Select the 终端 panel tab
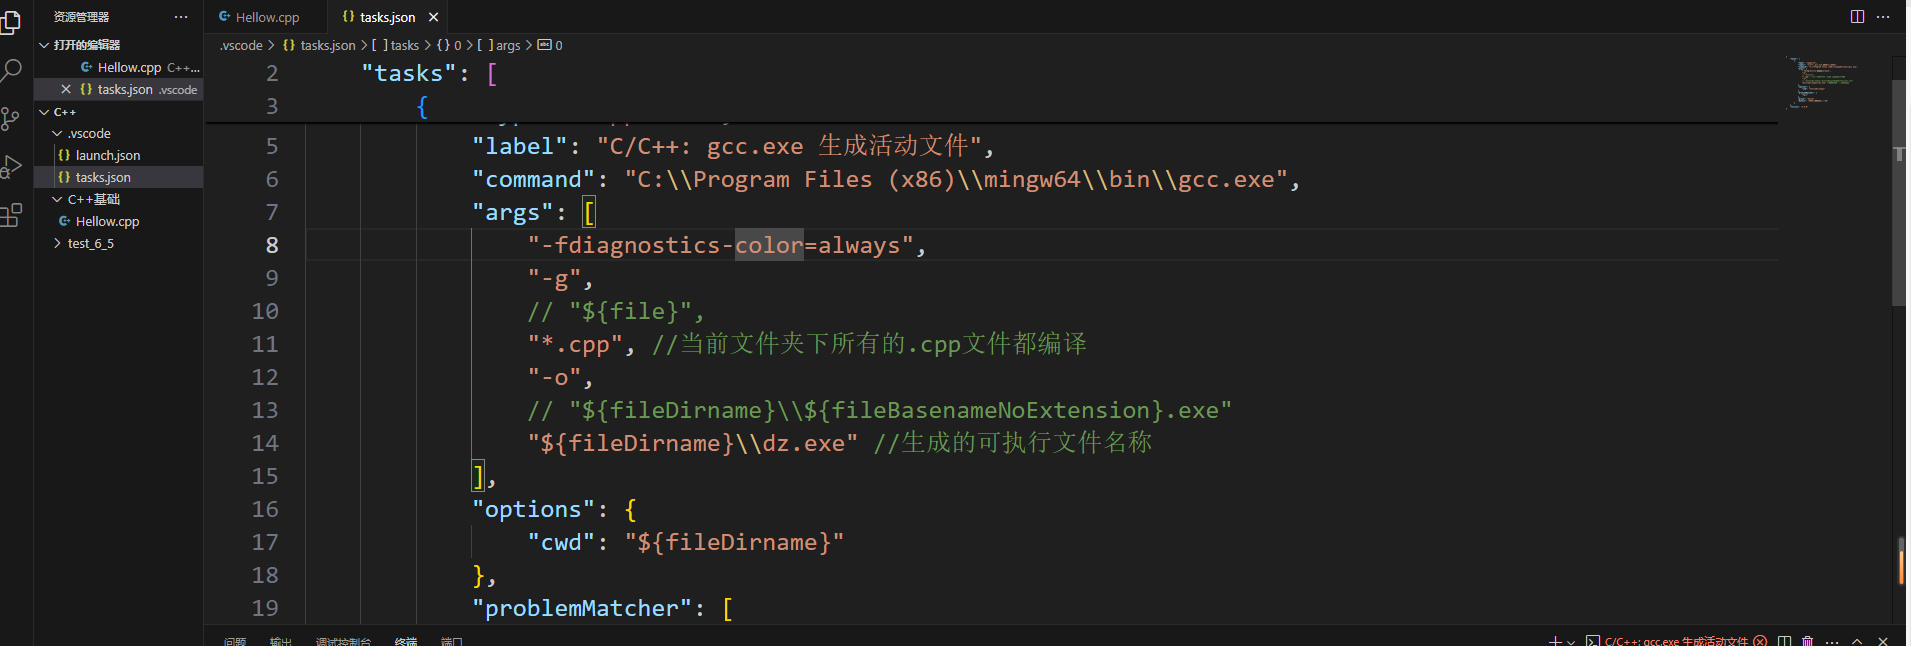This screenshot has height=646, width=1911. tap(406, 641)
